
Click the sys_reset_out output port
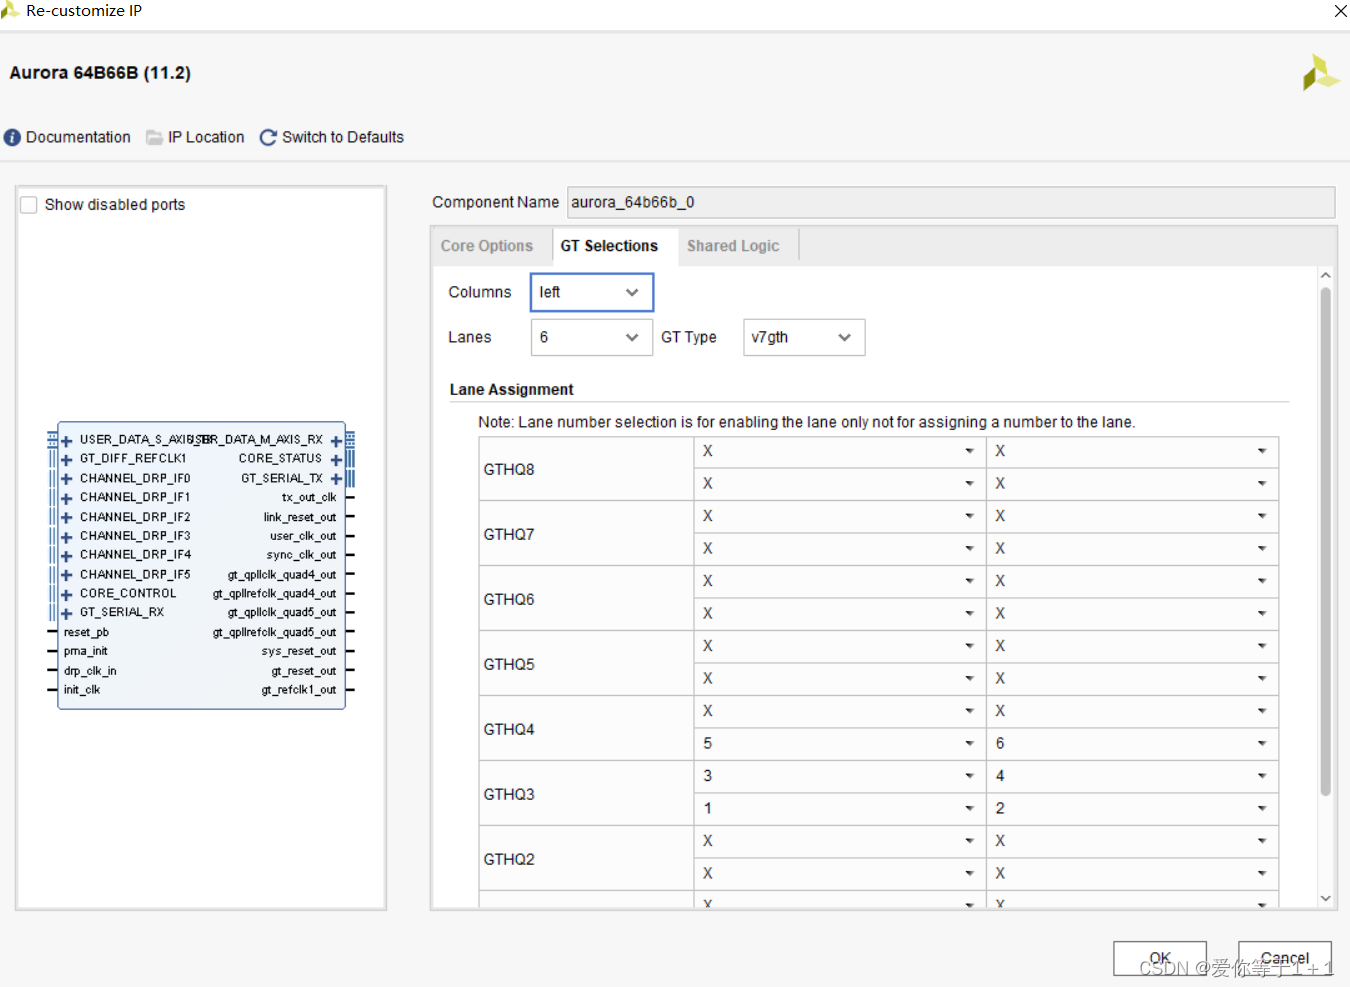(x=299, y=652)
